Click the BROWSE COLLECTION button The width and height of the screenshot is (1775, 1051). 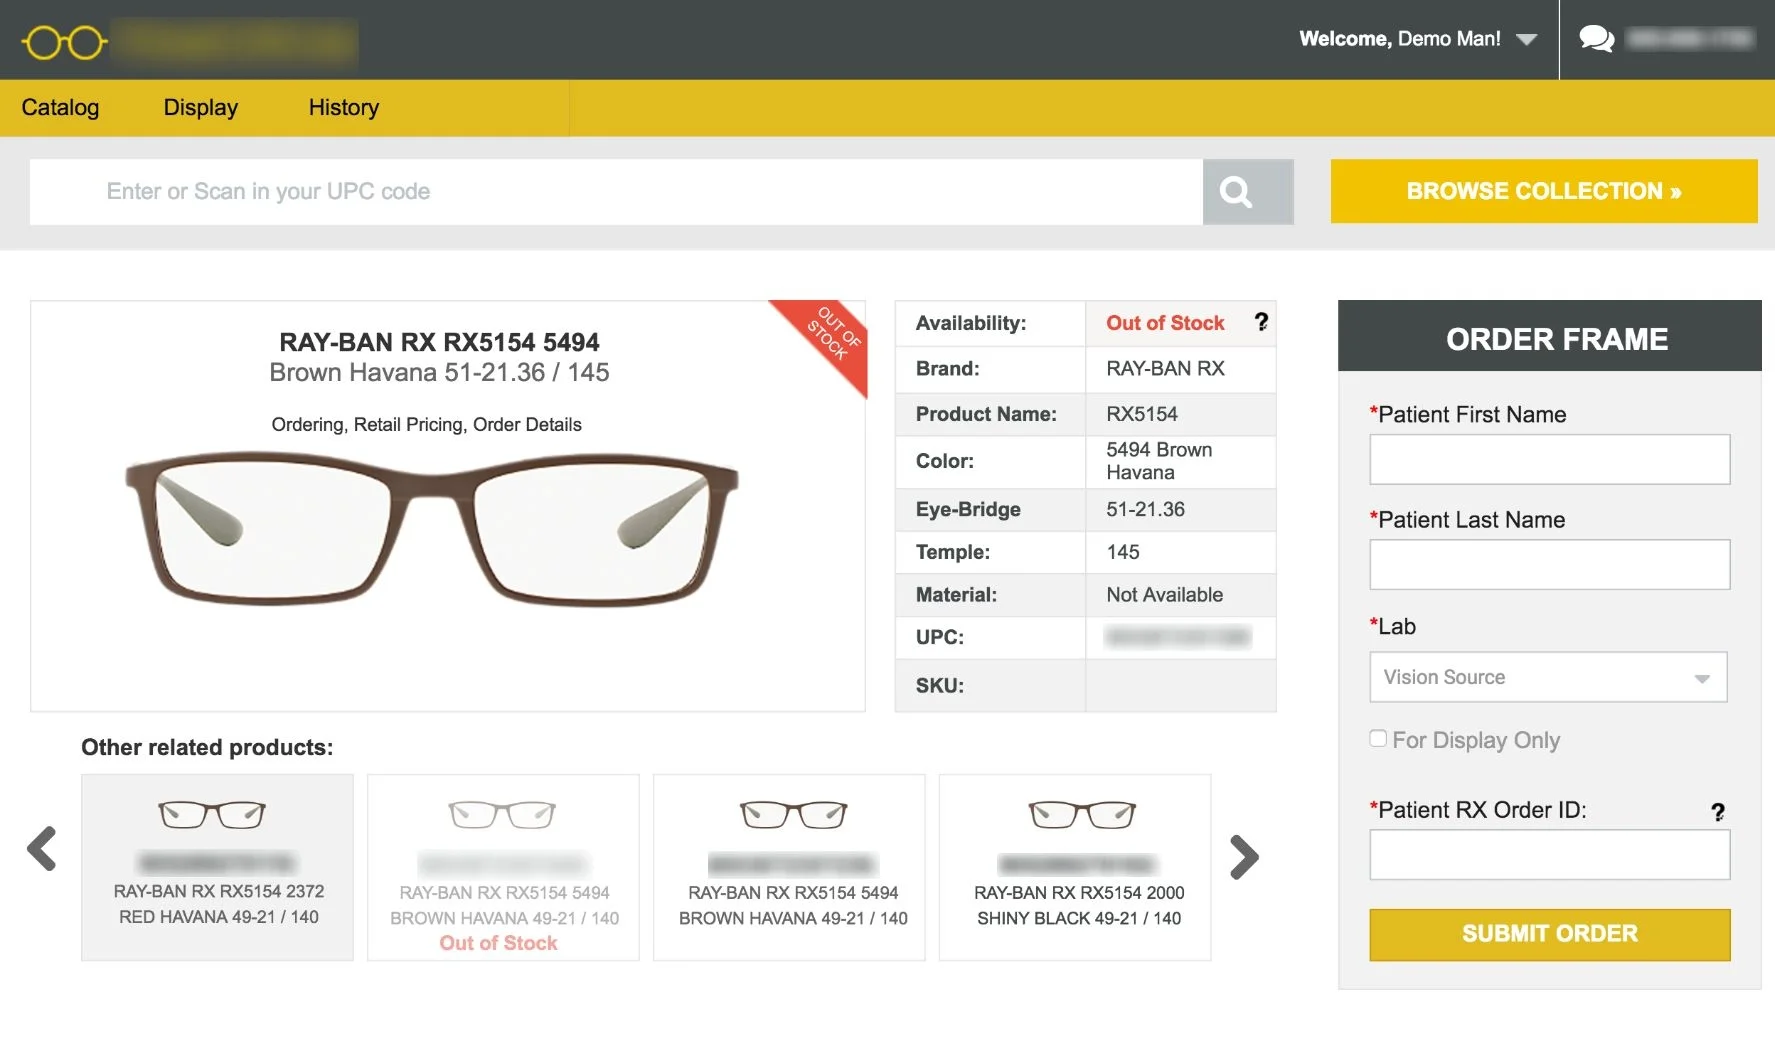pos(1544,191)
